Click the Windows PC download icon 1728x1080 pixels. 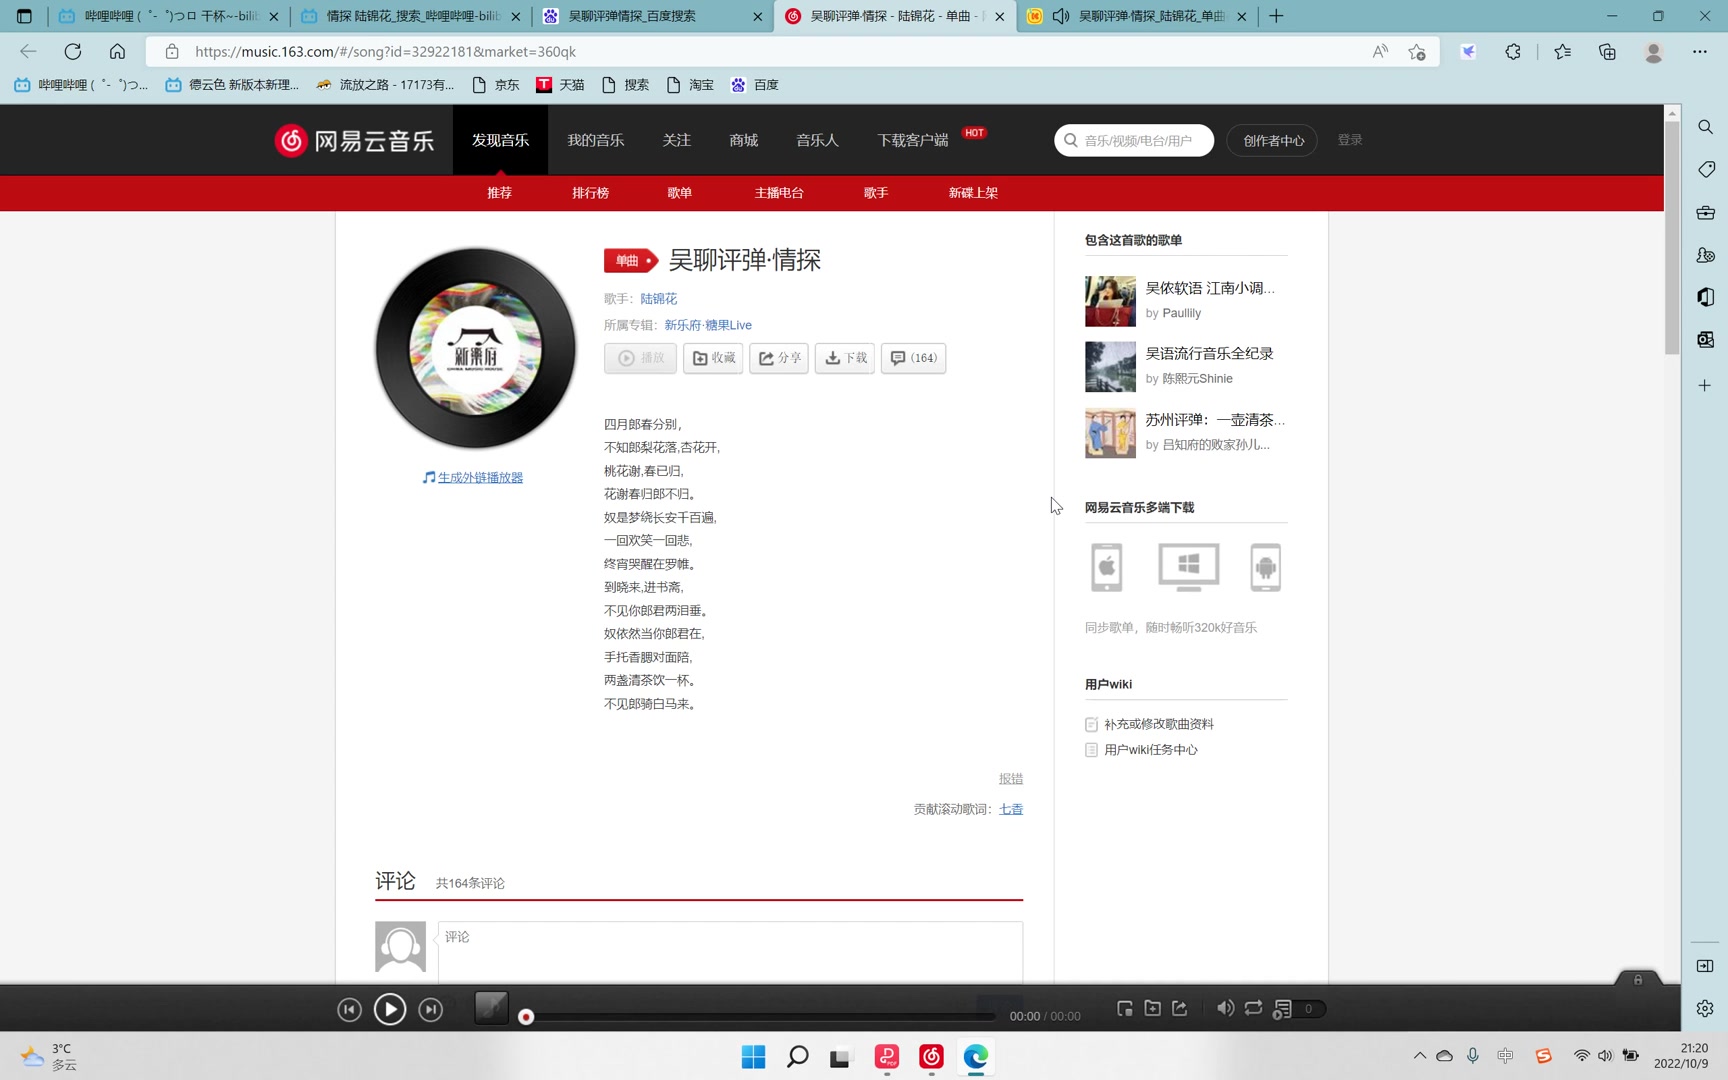[x=1188, y=568]
